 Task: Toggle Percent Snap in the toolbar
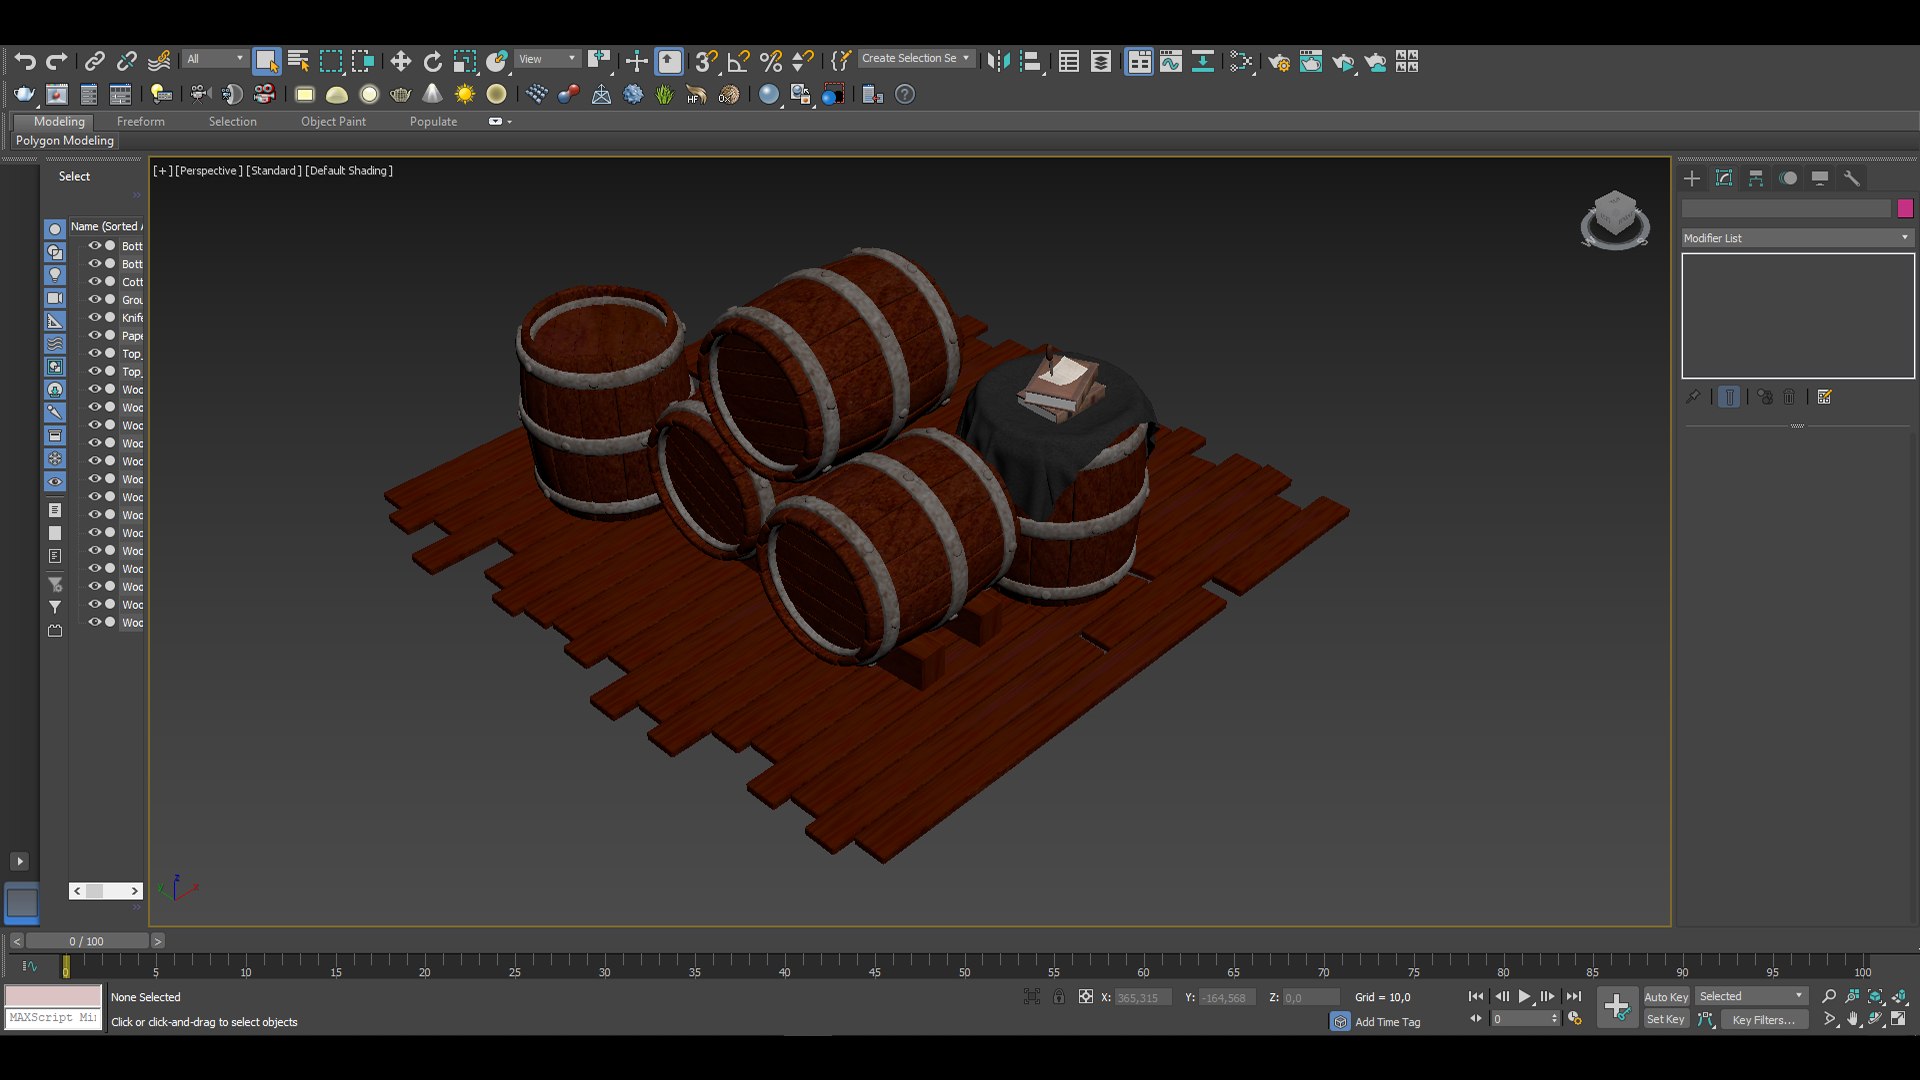click(770, 61)
